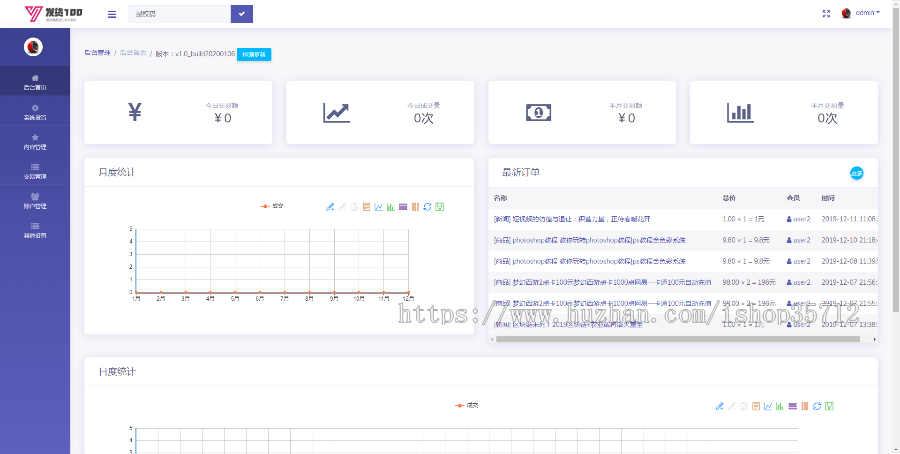Screen dimensions: 900x454
Task: Open the photoshop order dated 2019-12-08
Action: pos(589,261)
